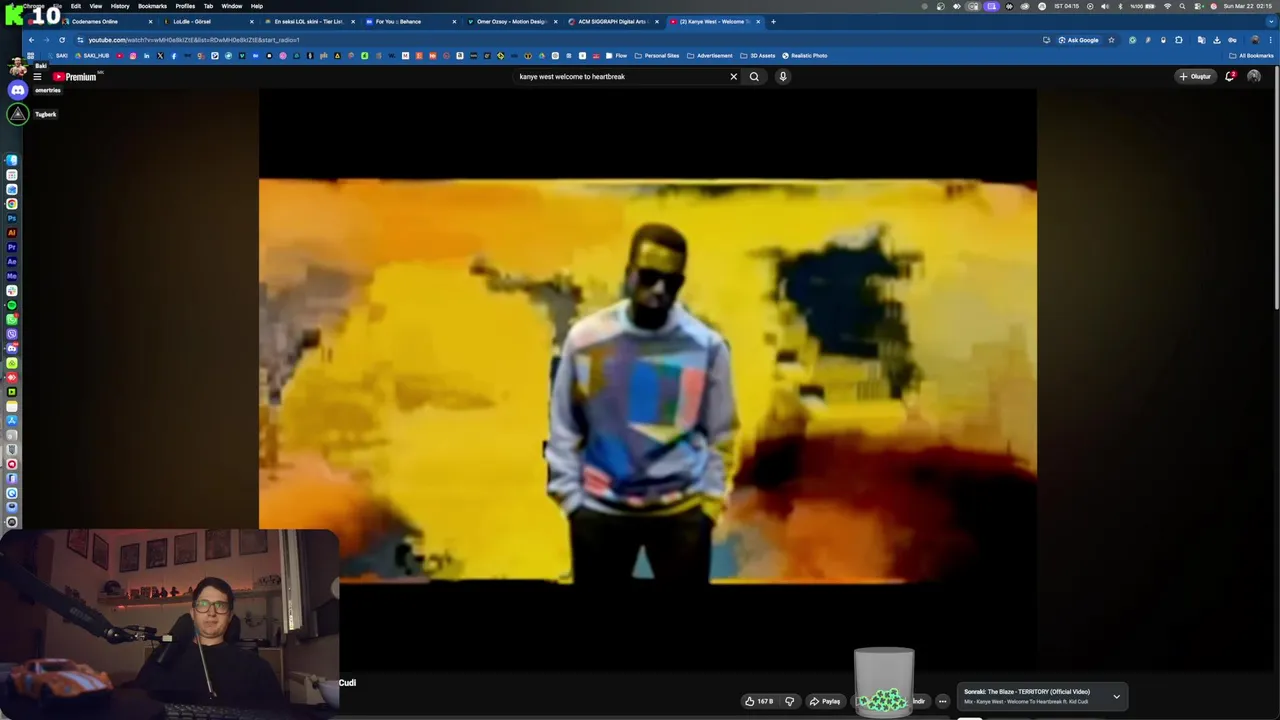
Task: Open Spotlight search in menu bar
Action: [x=1183, y=6]
